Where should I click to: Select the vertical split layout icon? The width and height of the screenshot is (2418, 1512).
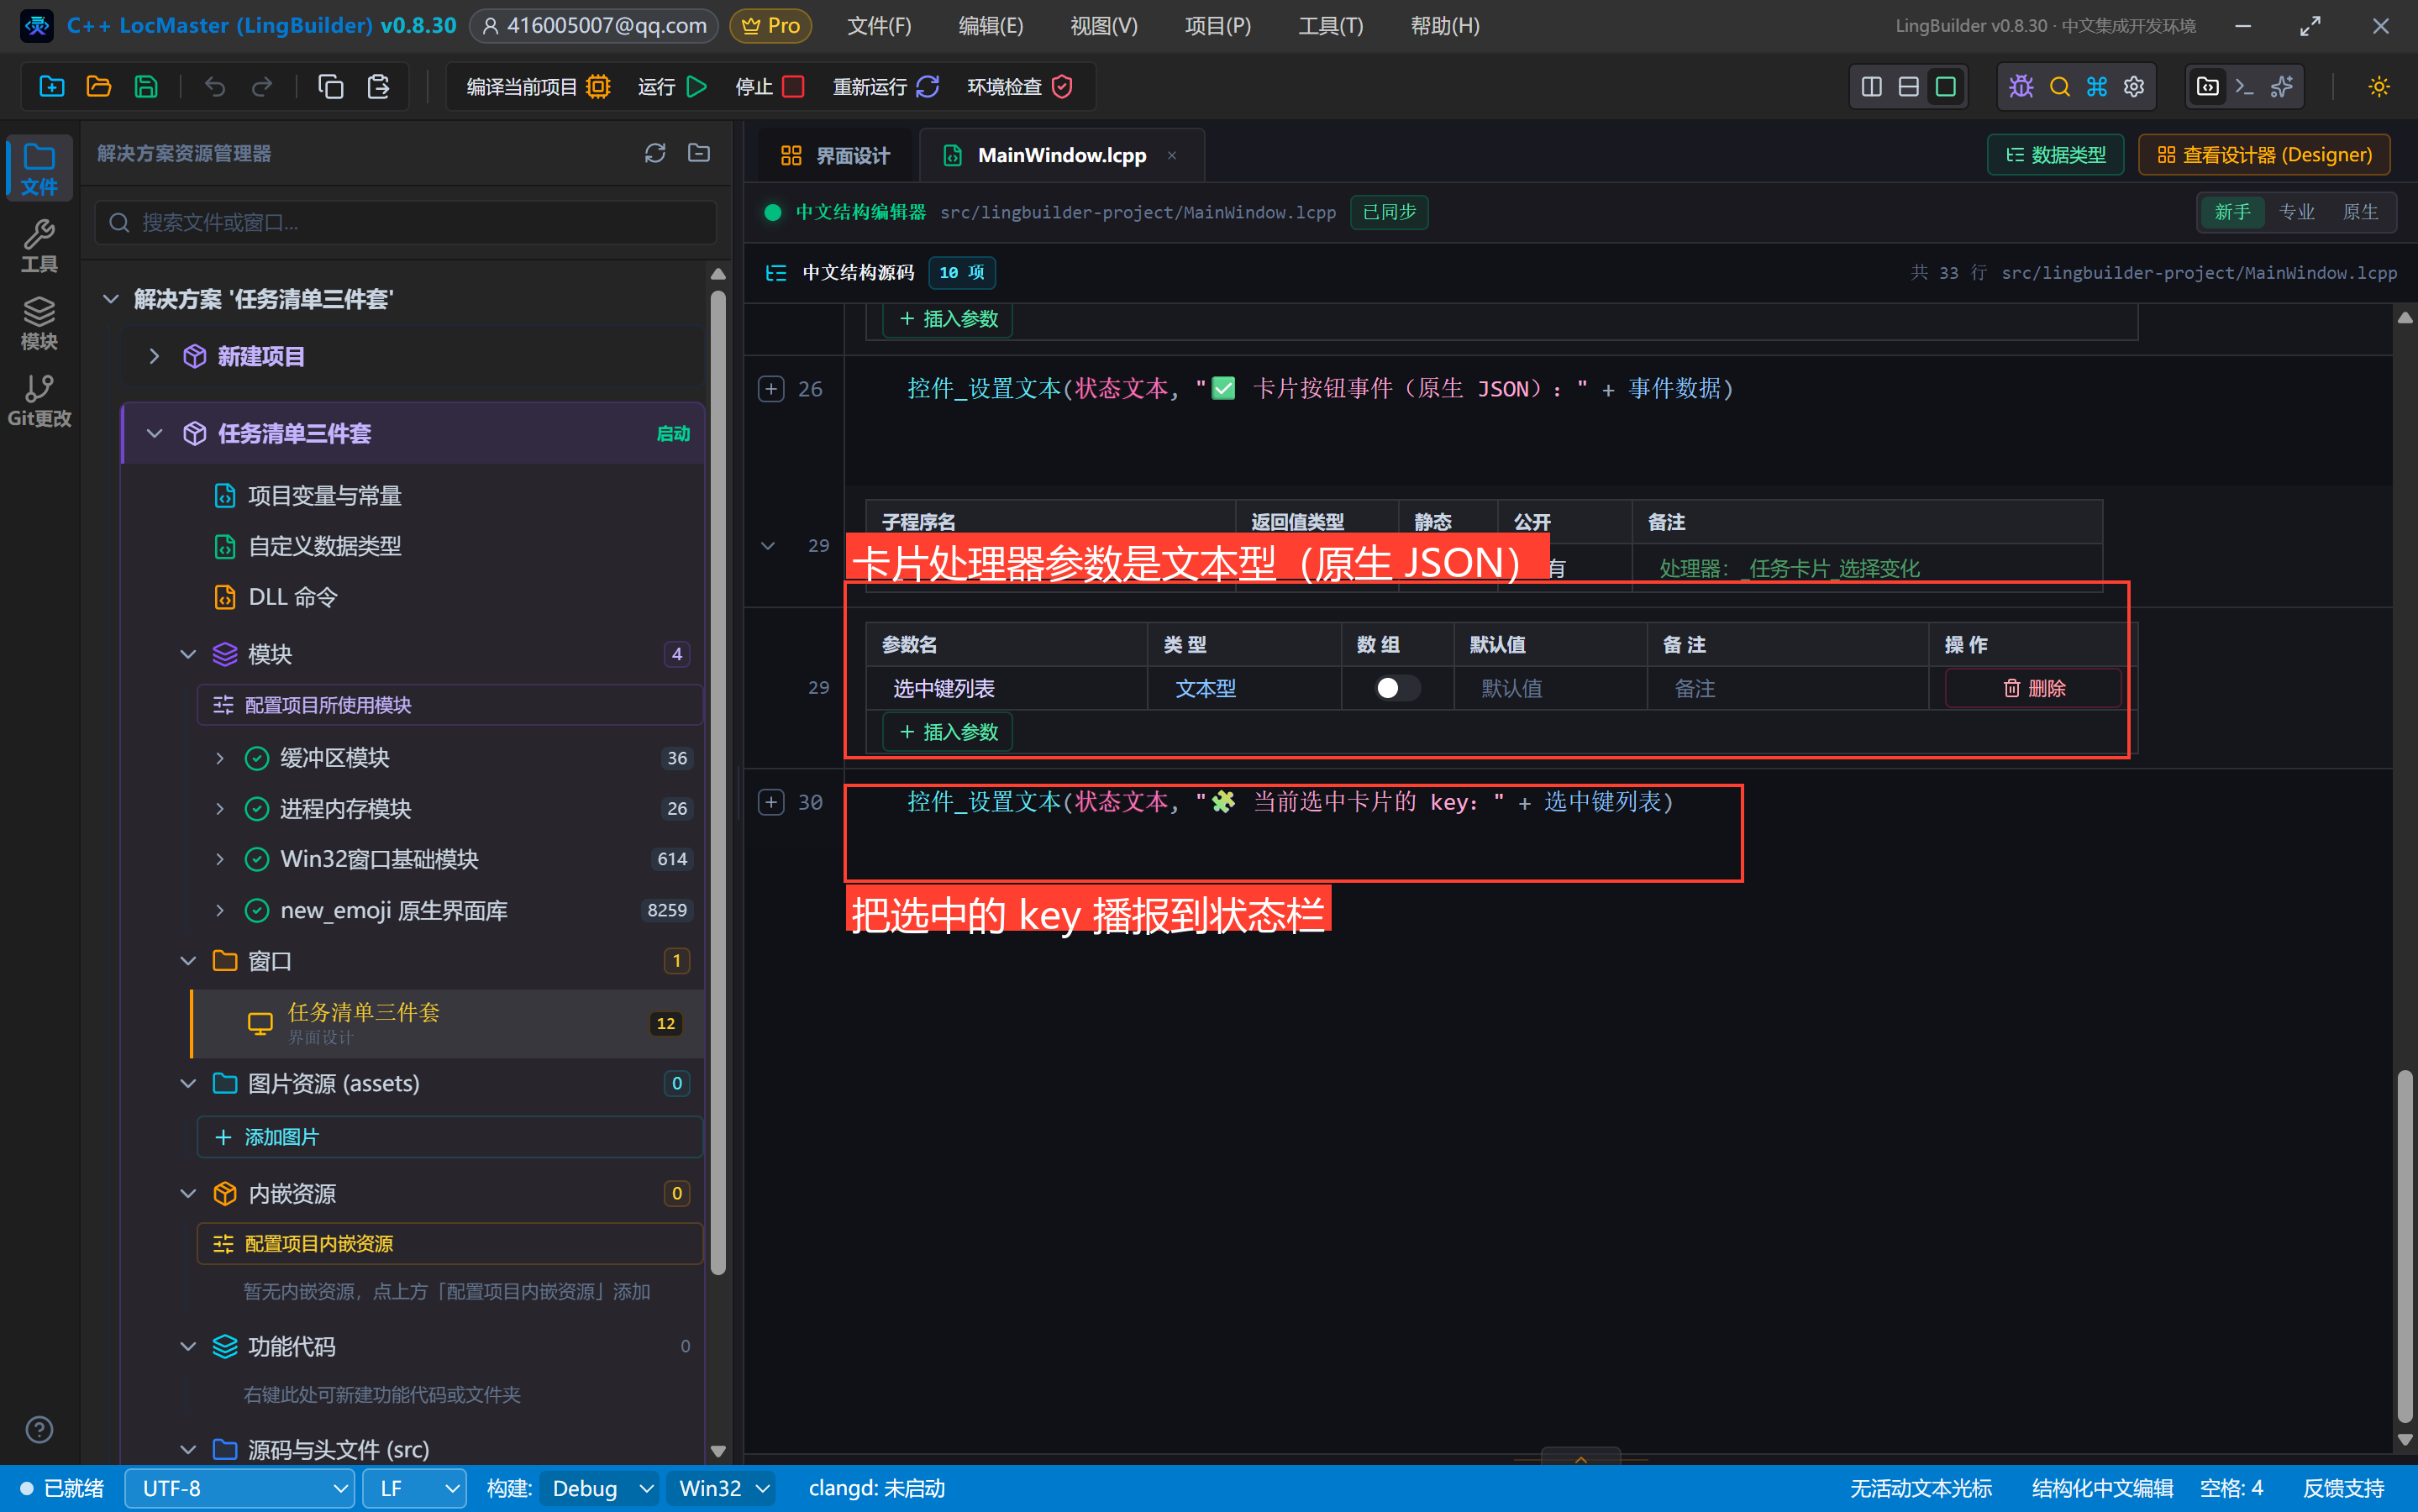point(1871,87)
